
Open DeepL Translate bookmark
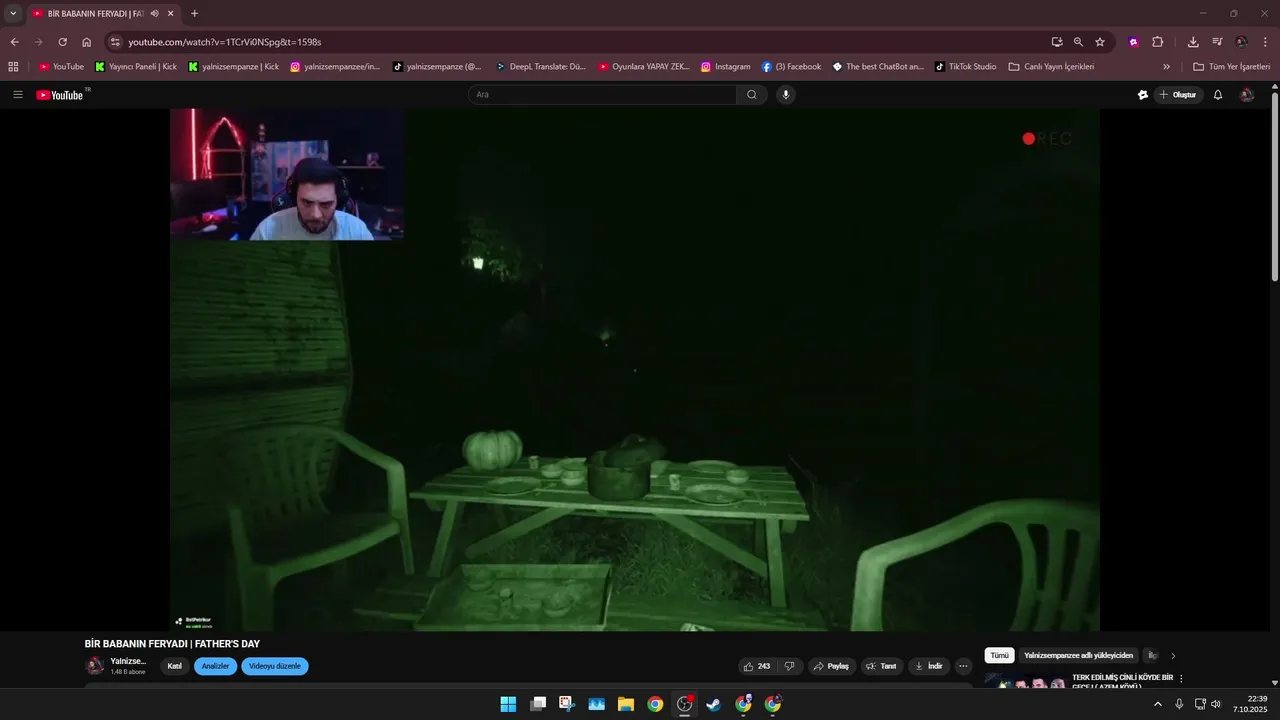click(541, 67)
